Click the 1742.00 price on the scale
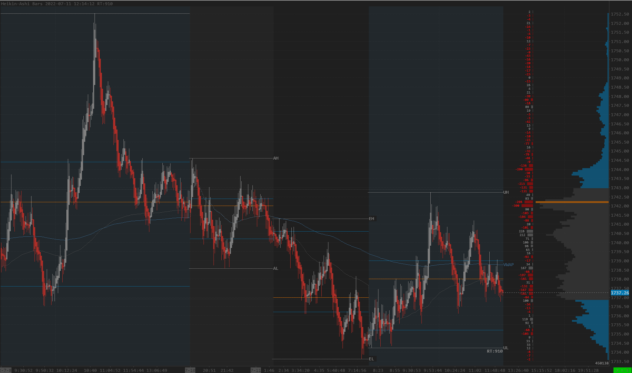 (620, 206)
